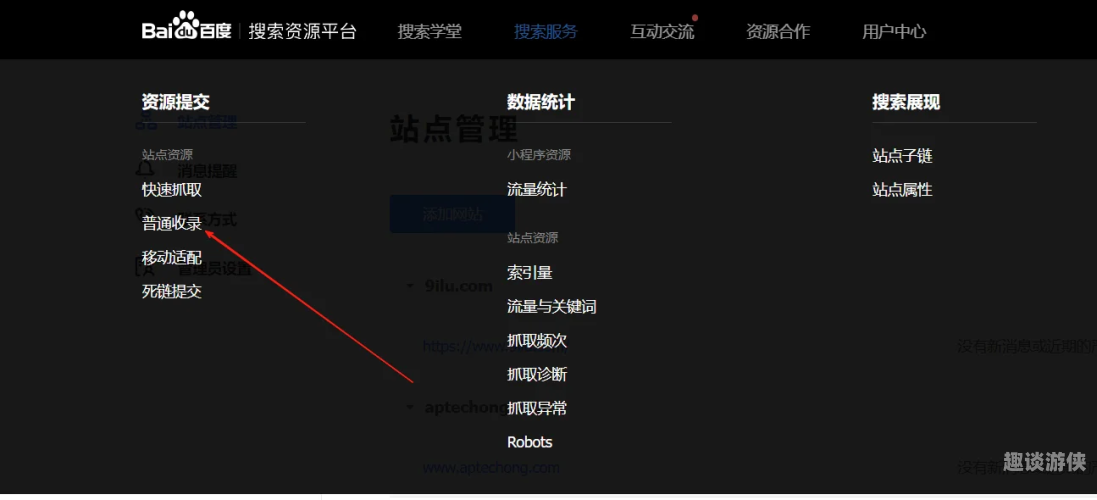Click the 搜索展现 column heading
1097x500 pixels.
(x=906, y=102)
